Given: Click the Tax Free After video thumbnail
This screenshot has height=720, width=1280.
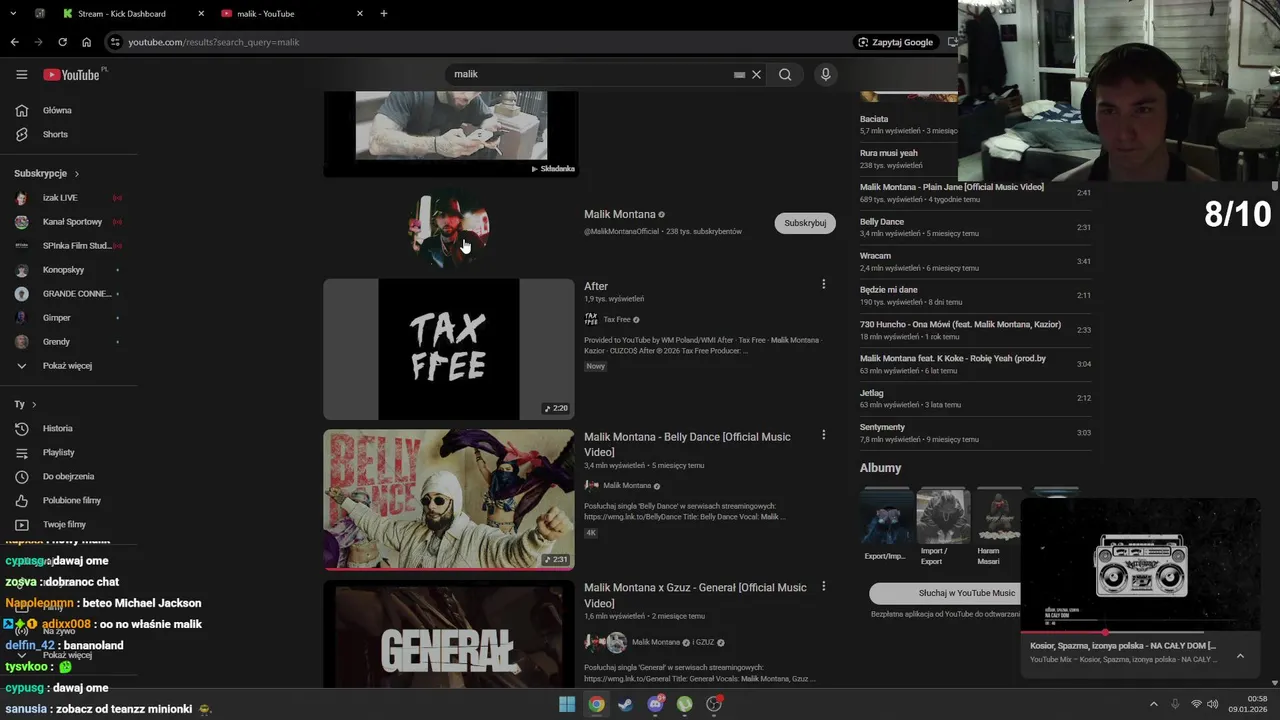Looking at the screenshot, I should point(449,349).
